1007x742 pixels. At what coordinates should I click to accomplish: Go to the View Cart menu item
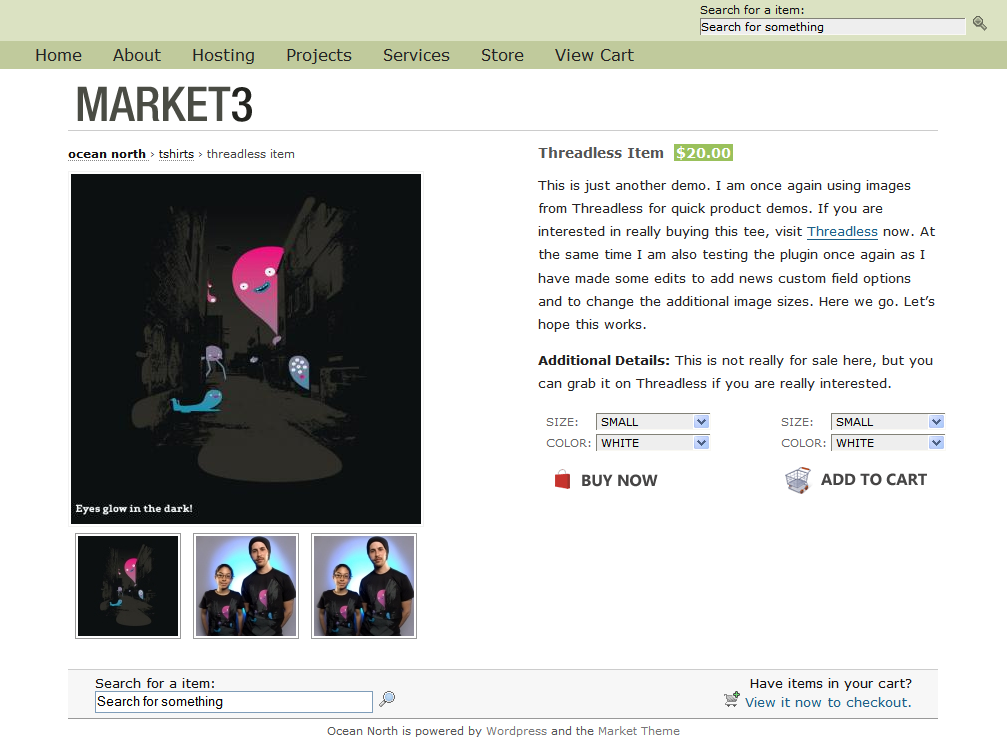click(x=594, y=55)
